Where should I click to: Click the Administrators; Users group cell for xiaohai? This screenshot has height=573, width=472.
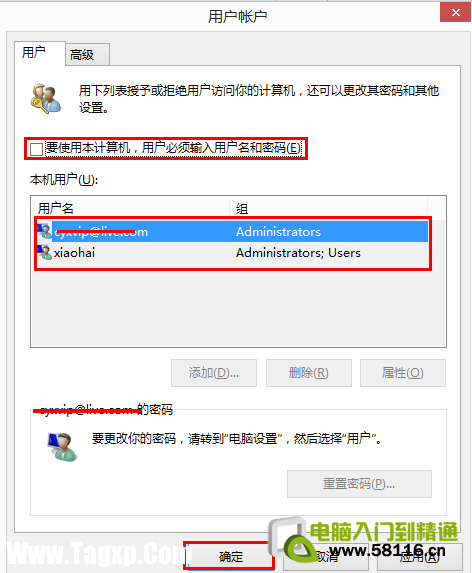298,253
